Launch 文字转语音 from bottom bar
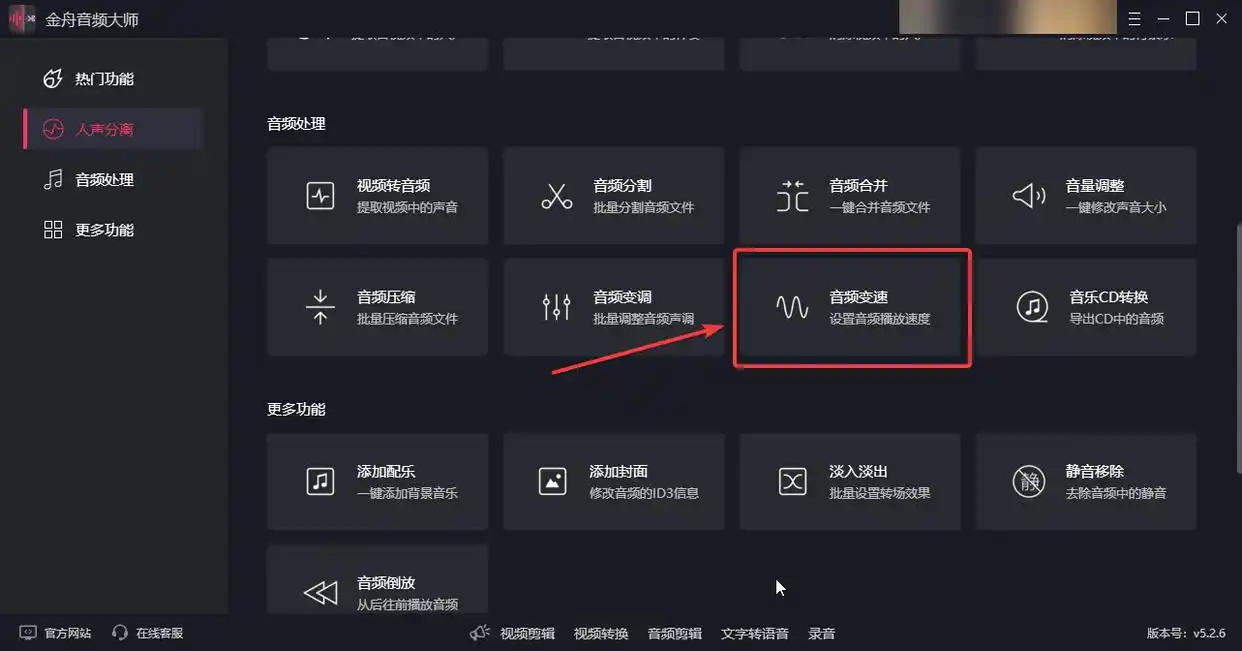This screenshot has width=1242, height=651. click(755, 633)
